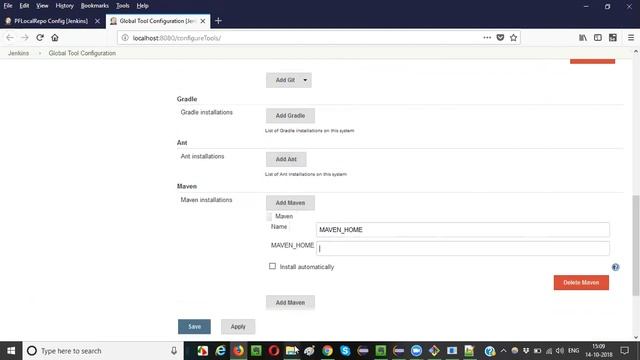Screen dimensions: 640x360
Task: Click the Dropbox icon in system tray
Action: click(x=526, y=351)
